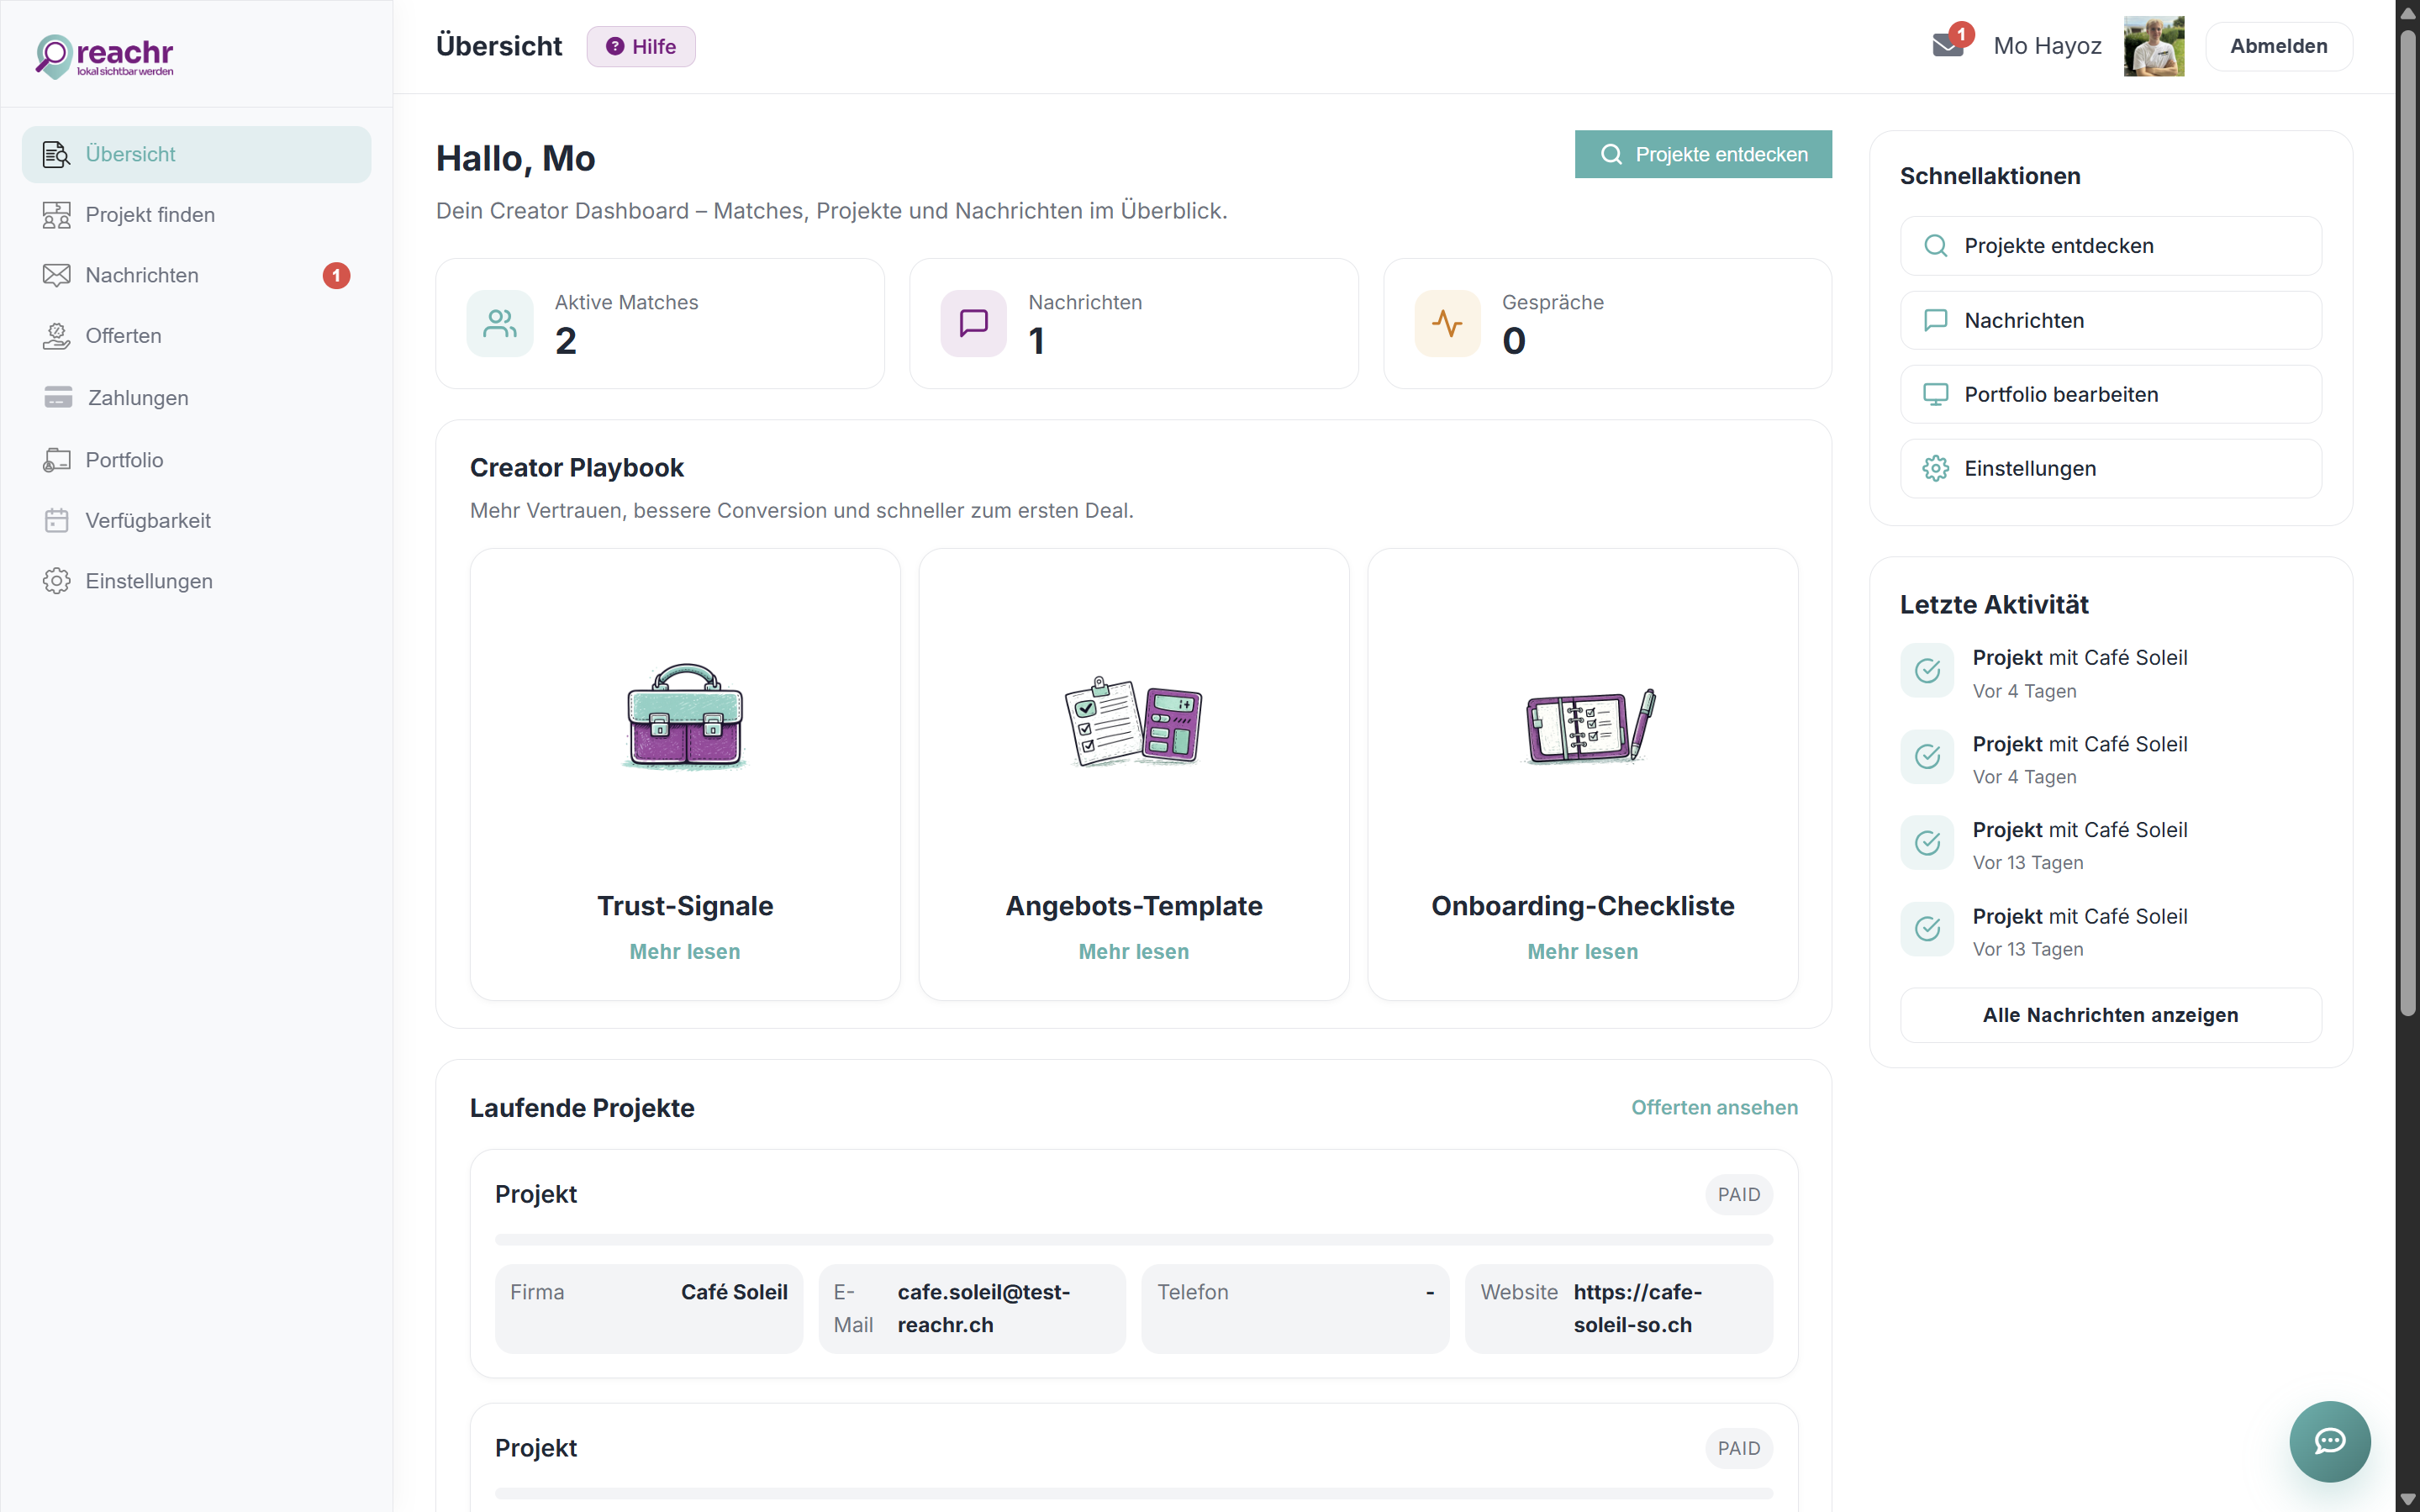Click the Projekt finden sidebar icon
Screen dimensions: 2420x1512
(x=56, y=215)
